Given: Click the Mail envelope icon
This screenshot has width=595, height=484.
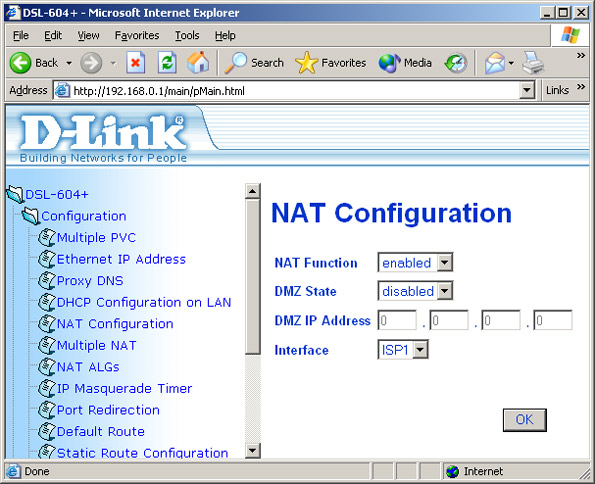Looking at the screenshot, I should point(494,63).
